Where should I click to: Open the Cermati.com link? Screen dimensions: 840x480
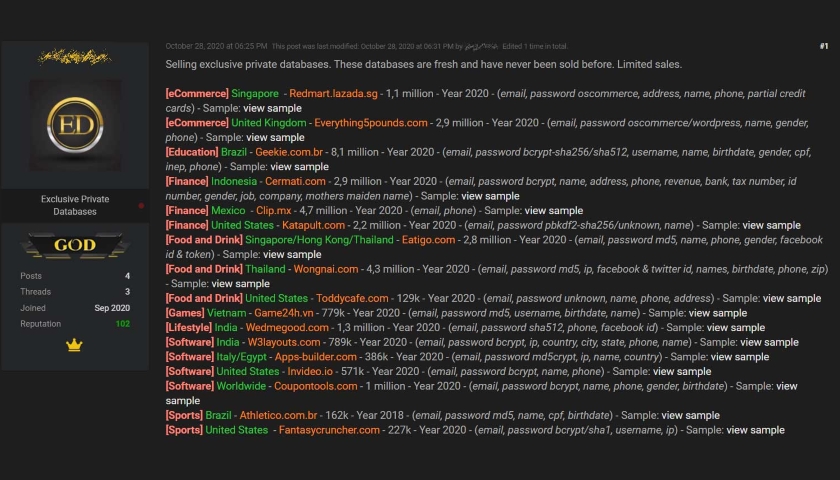[x=295, y=182]
